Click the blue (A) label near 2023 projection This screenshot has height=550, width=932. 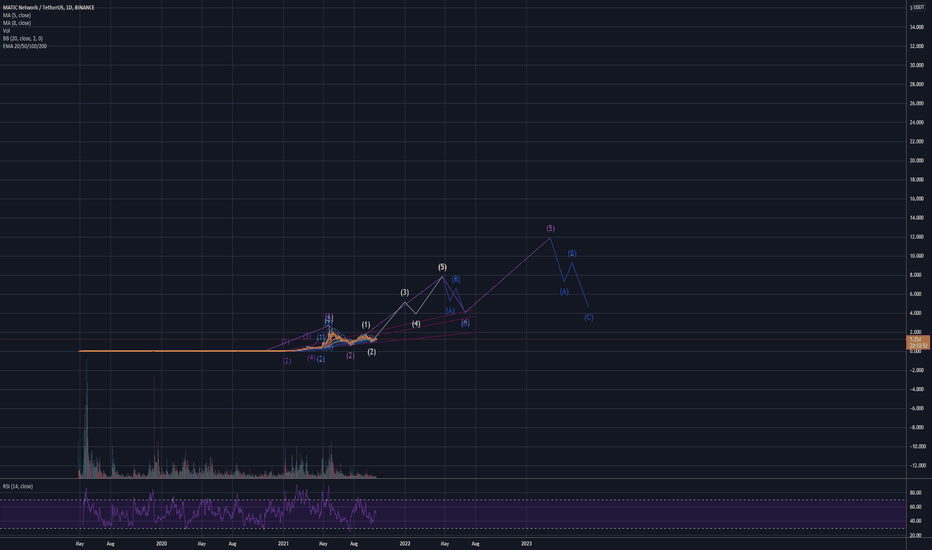(x=564, y=291)
